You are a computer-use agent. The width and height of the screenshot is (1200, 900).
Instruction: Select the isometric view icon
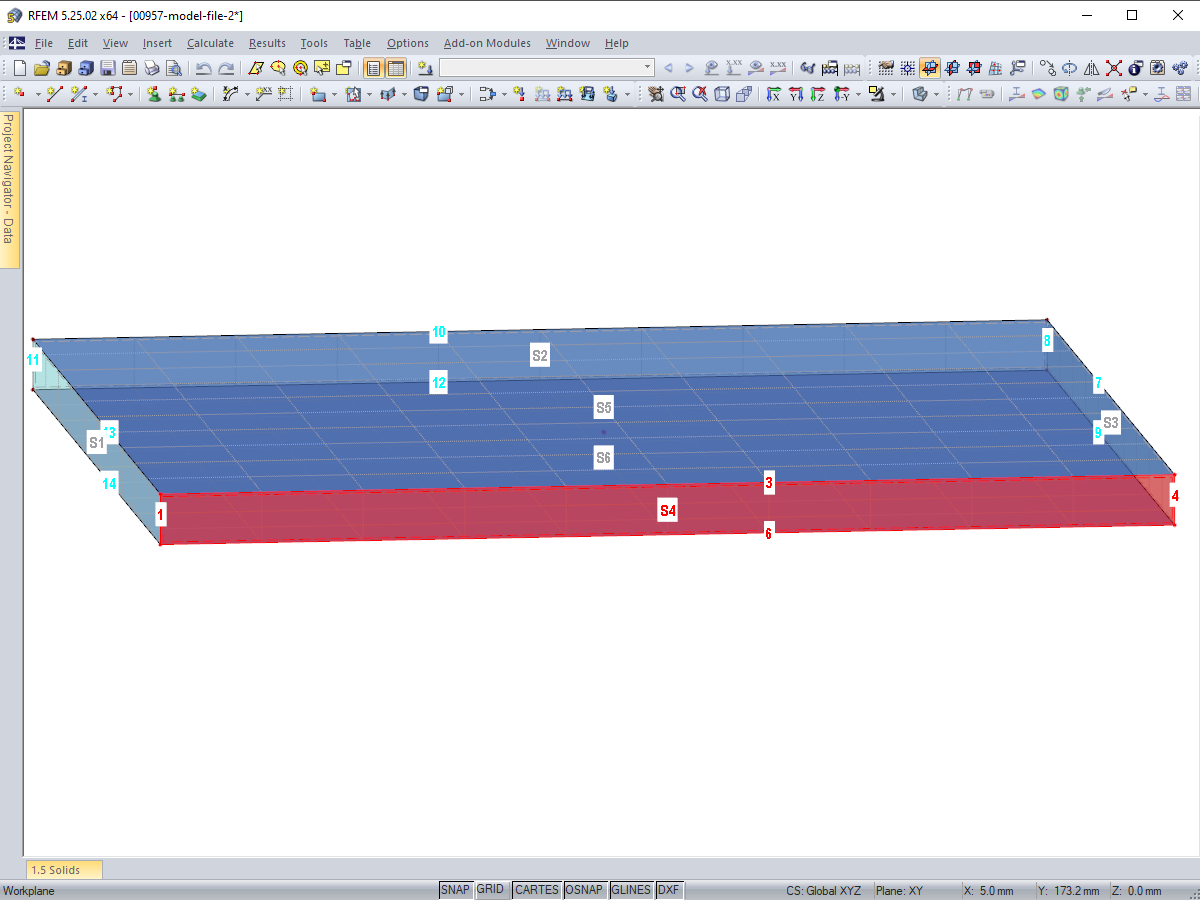click(720, 93)
